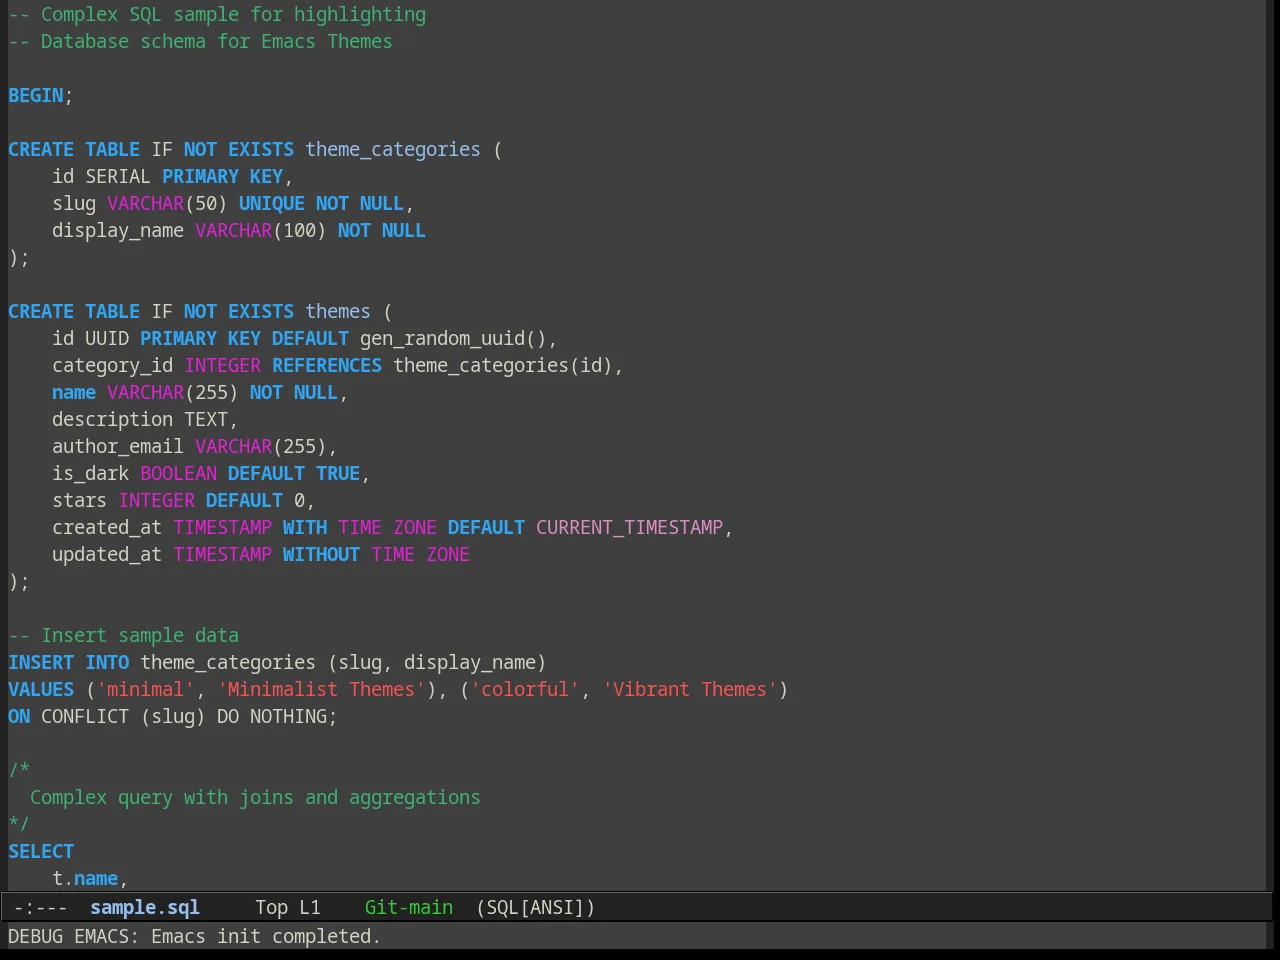Click the theme_categories table name in first CREATE TABLE
Viewport: 1280px width, 960px height.
coord(393,149)
